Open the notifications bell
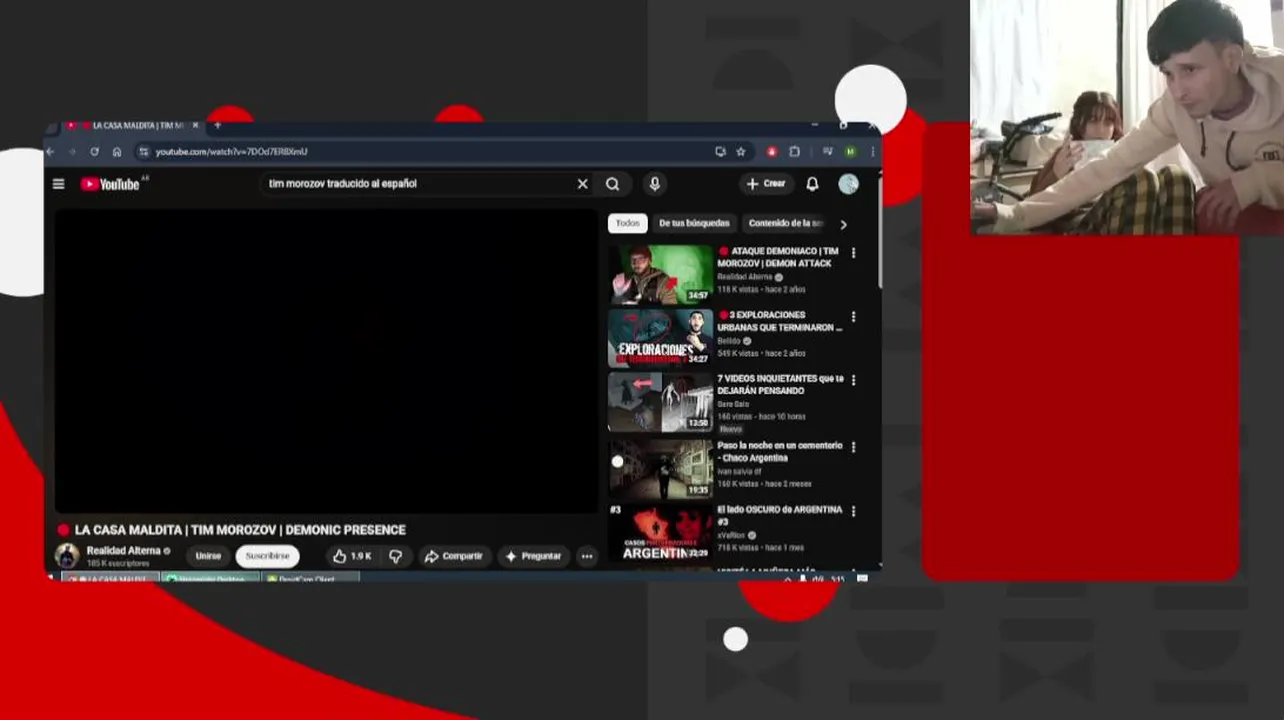 pyautogui.click(x=812, y=184)
